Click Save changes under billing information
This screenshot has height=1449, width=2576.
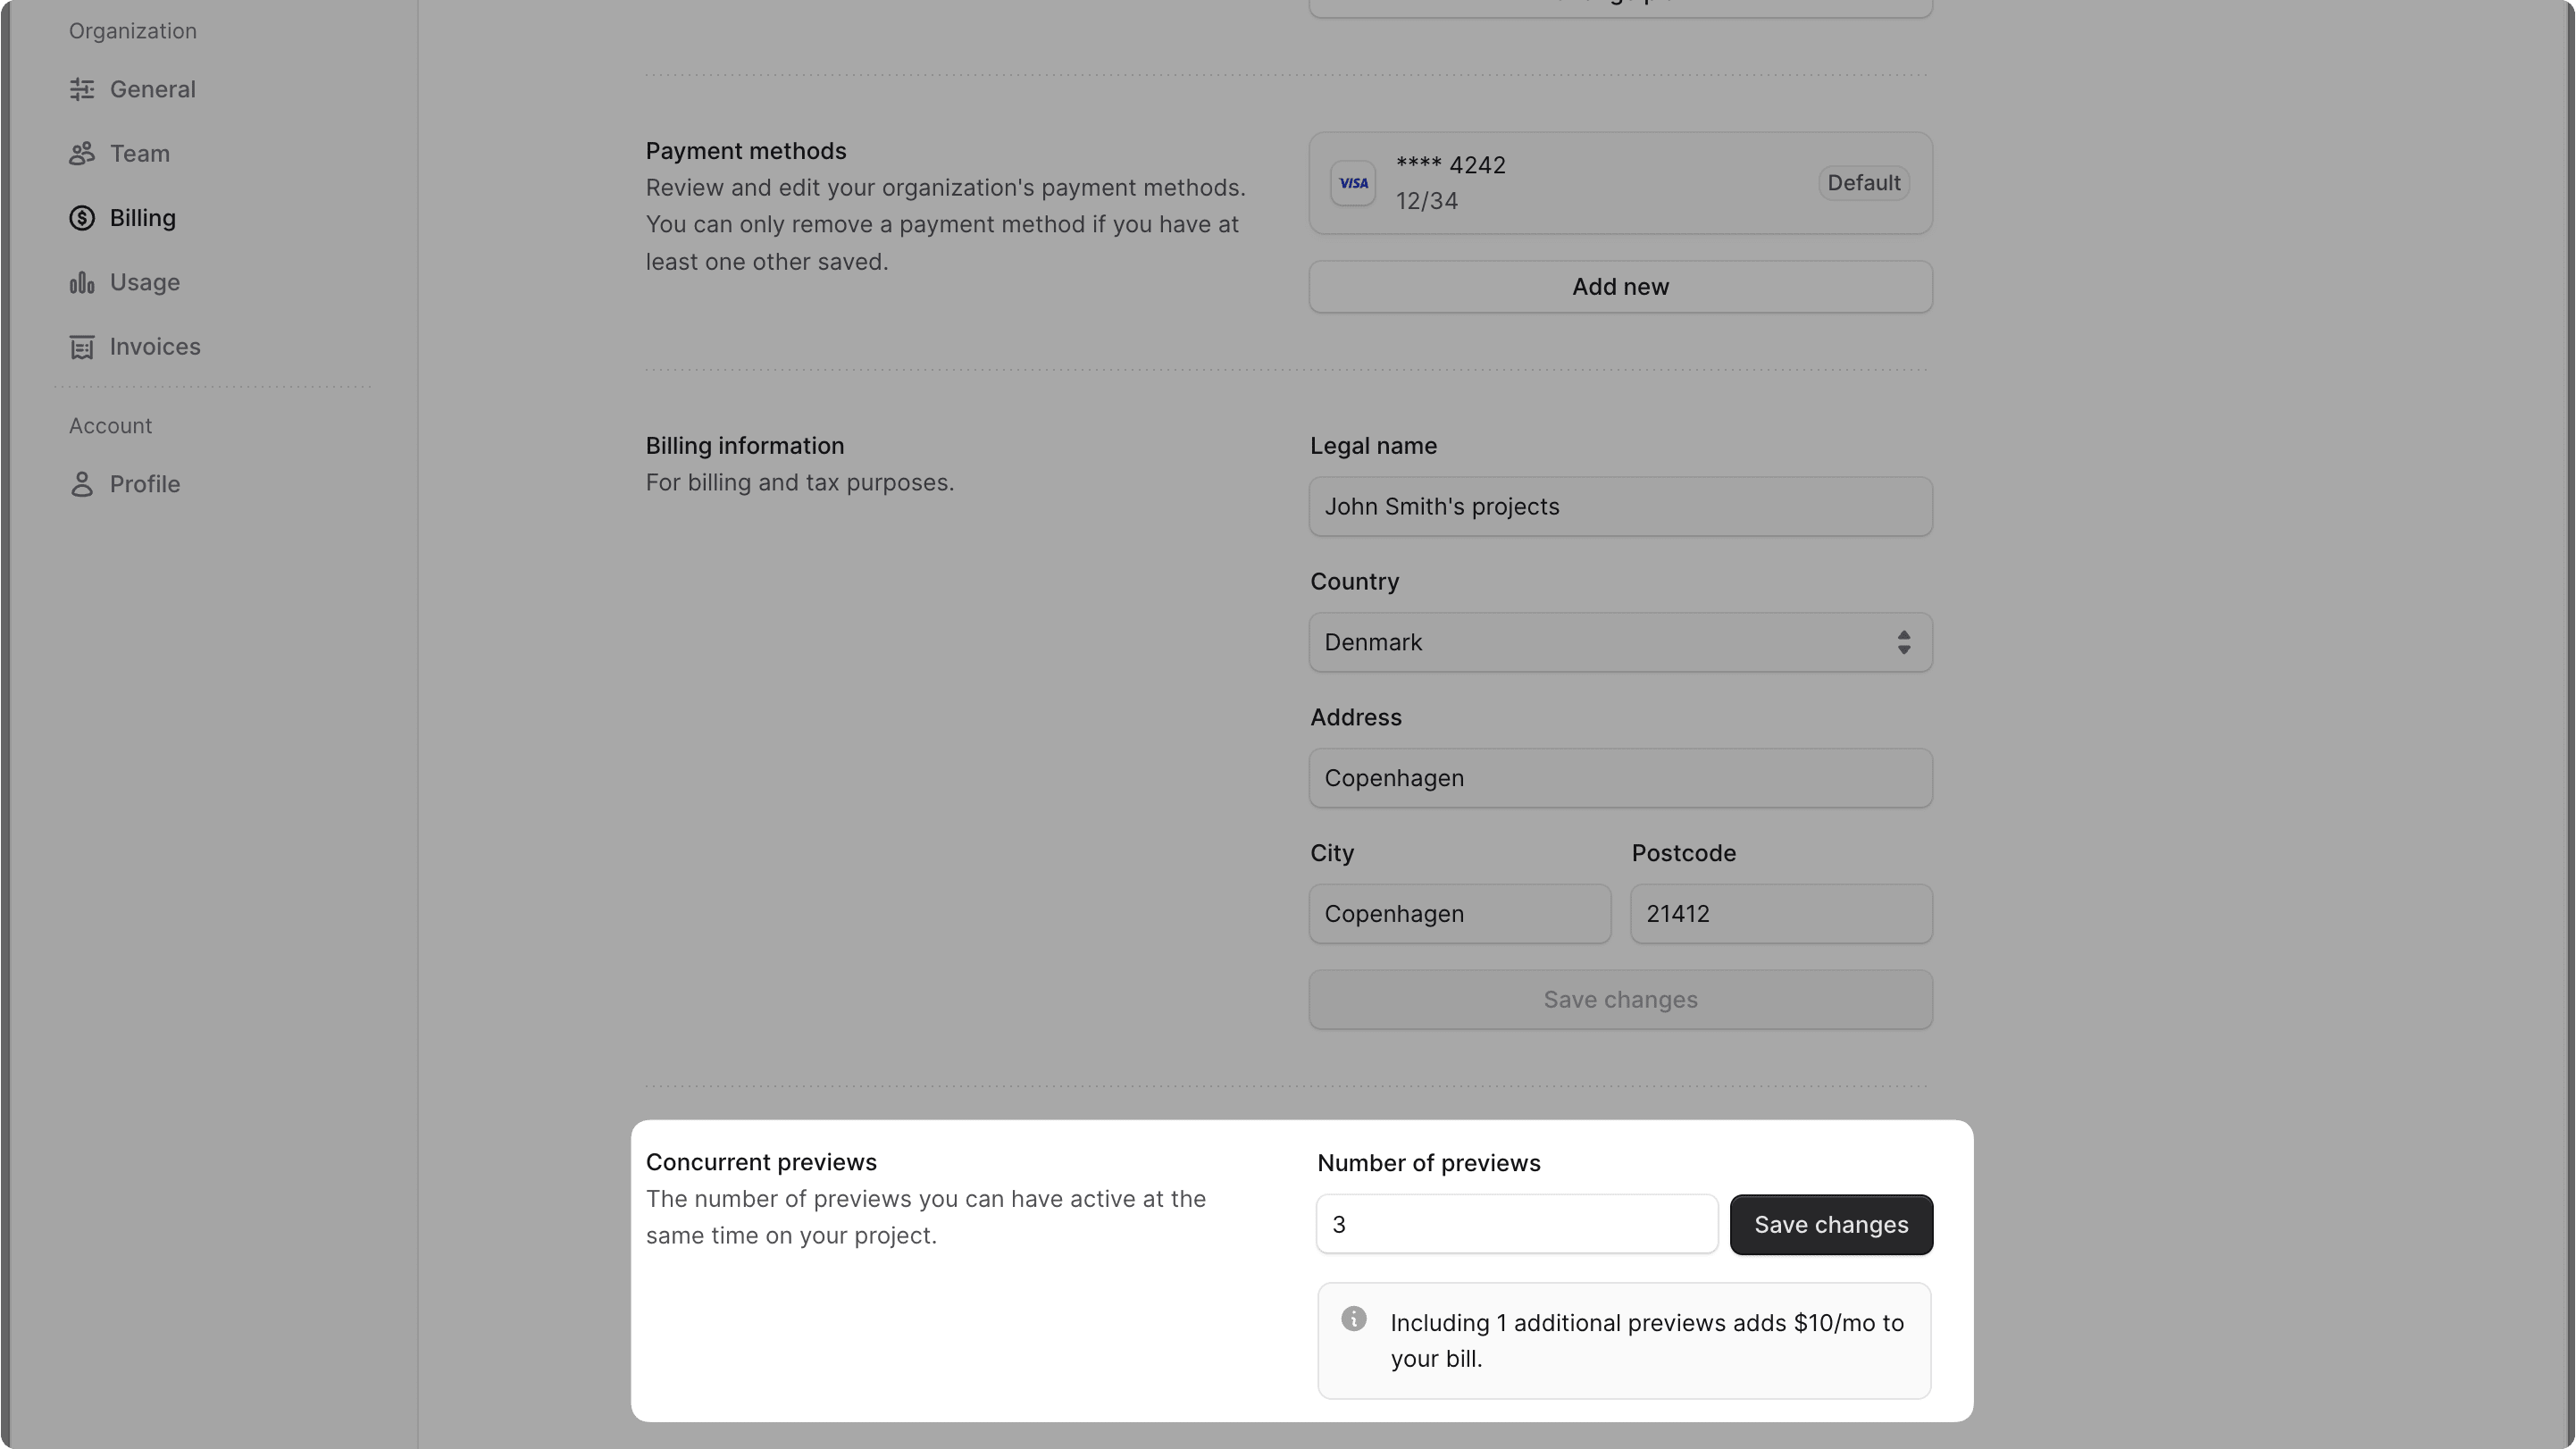pyautogui.click(x=1620, y=1000)
